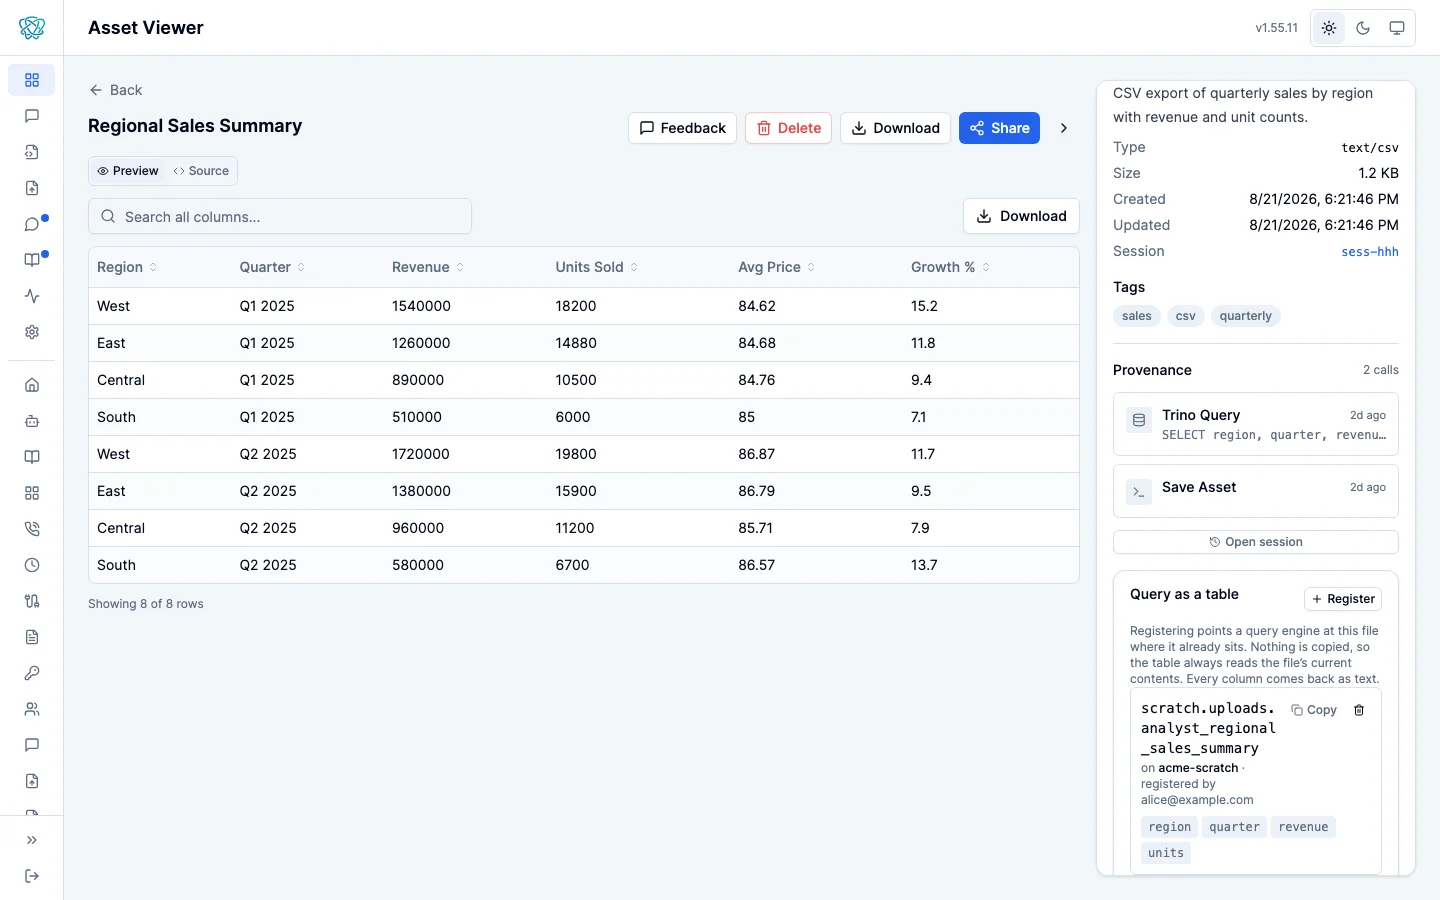Click the units column chip
The width and height of the screenshot is (1440, 900).
[1166, 853]
